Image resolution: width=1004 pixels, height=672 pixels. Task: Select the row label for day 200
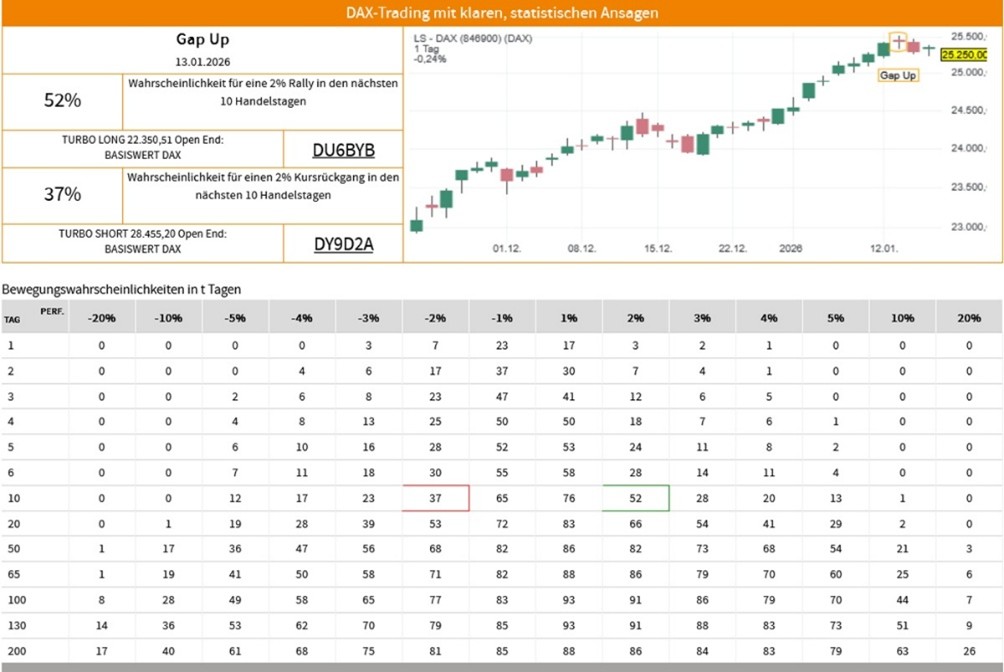coord(13,651)
